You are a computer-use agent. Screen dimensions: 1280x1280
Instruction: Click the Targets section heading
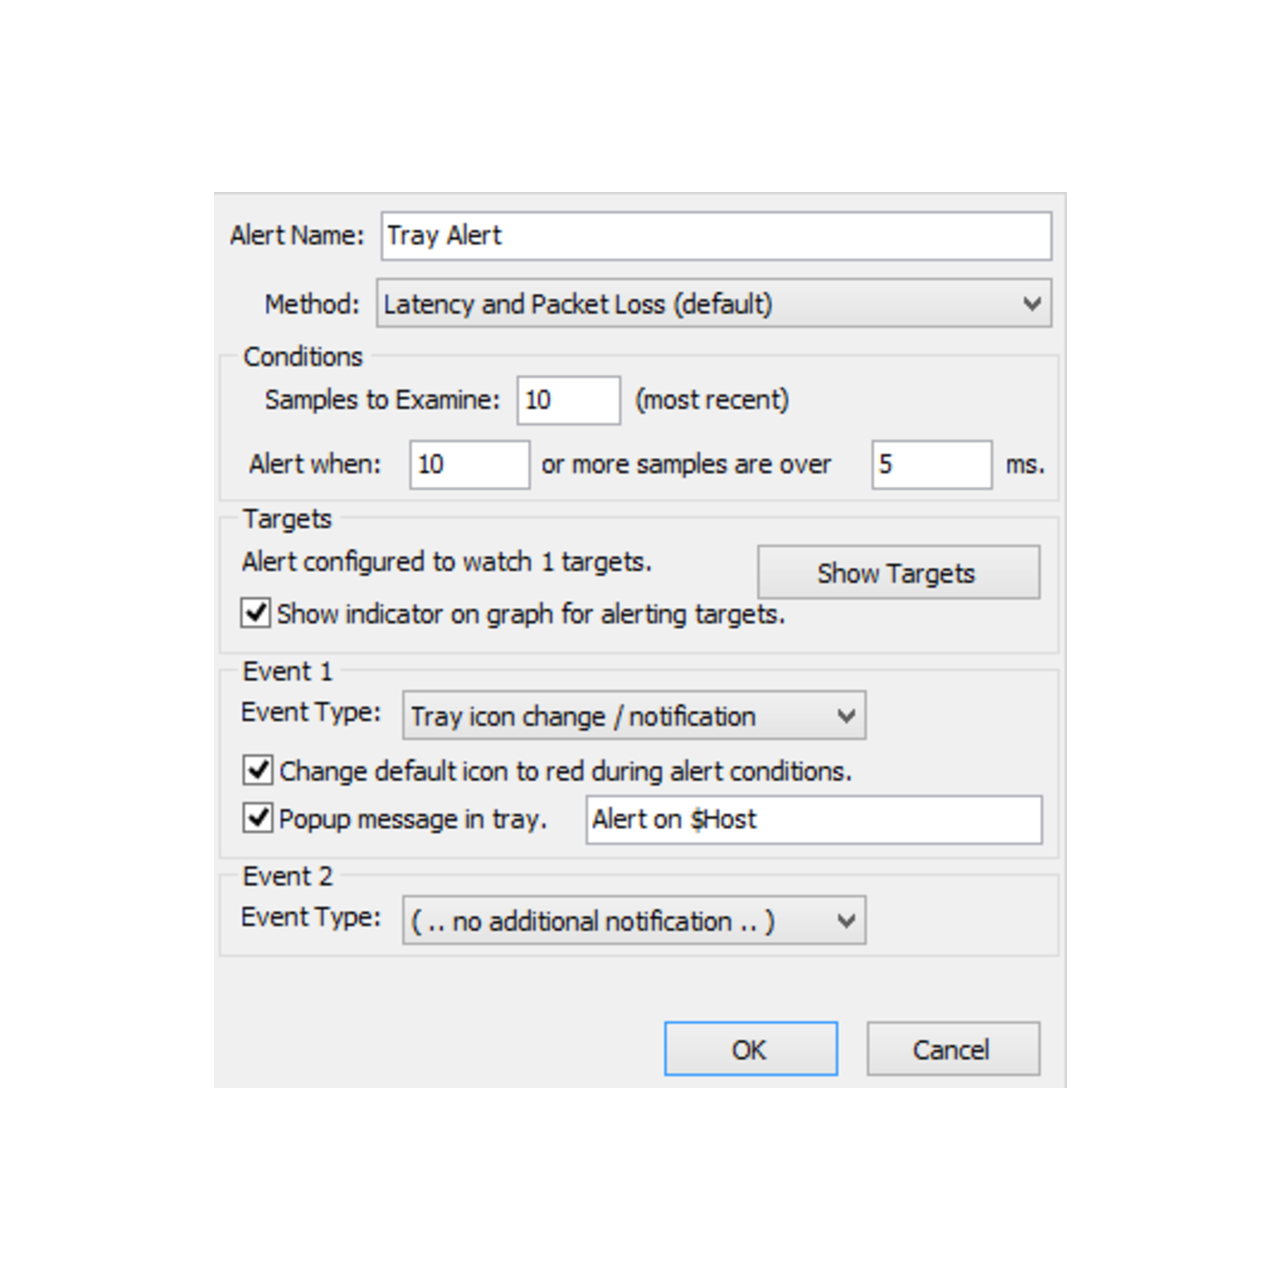click(286, 519)
